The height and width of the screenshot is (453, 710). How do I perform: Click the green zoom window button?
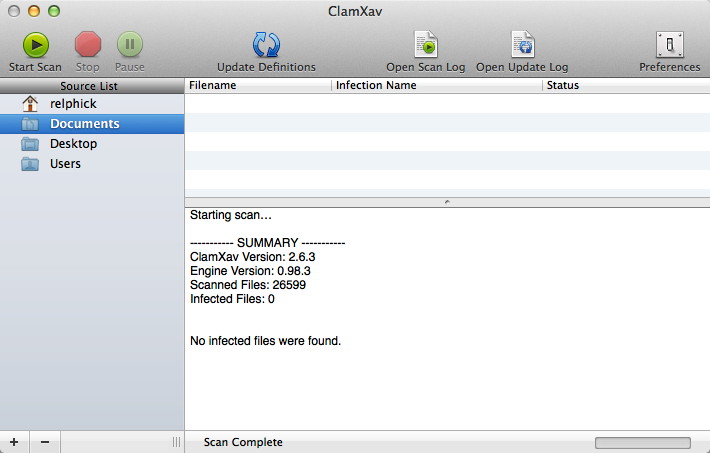54,11
